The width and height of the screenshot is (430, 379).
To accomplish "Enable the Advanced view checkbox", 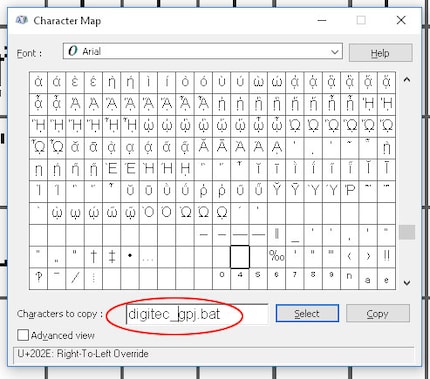I will click(x=23, y=335).
